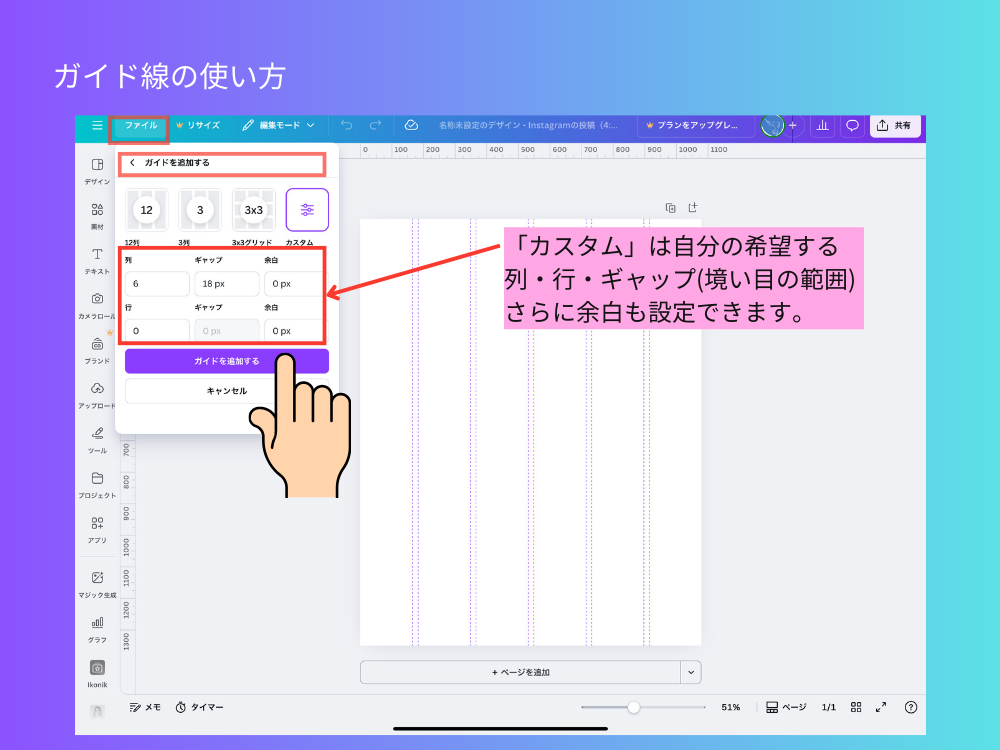Viewport: 1000px width, 750px height.
Task: Open the 素材 elements panel
Action: coord(97,216)
